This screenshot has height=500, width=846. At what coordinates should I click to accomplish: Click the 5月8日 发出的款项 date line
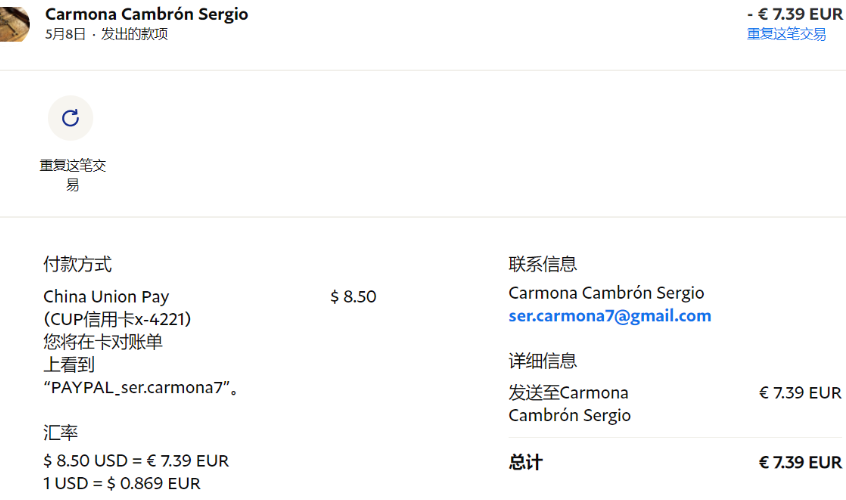click(106, 34)
